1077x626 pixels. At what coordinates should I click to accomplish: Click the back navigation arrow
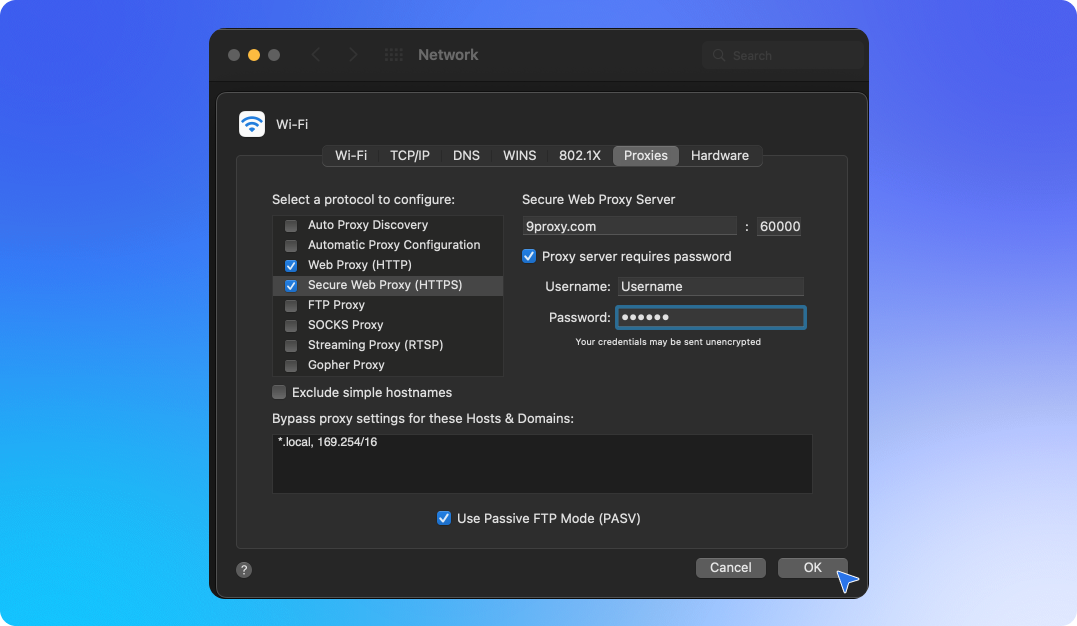point(317,55)
